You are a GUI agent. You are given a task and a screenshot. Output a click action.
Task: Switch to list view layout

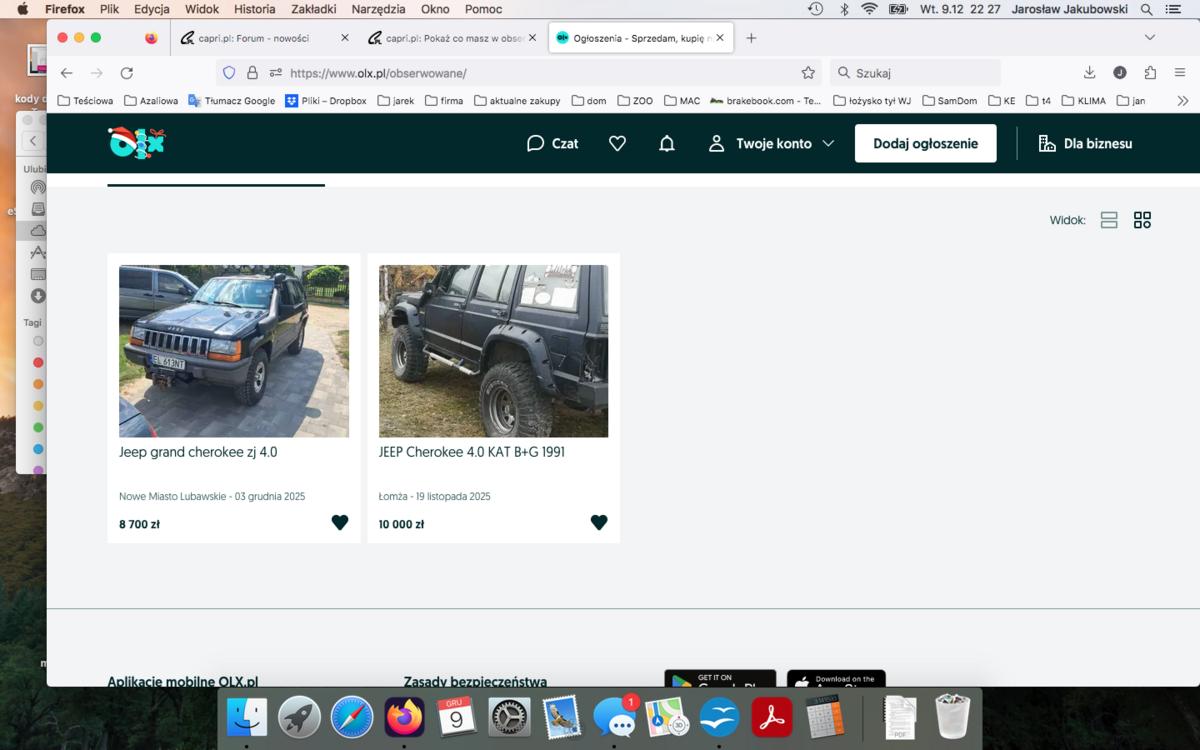[1109, 220]
